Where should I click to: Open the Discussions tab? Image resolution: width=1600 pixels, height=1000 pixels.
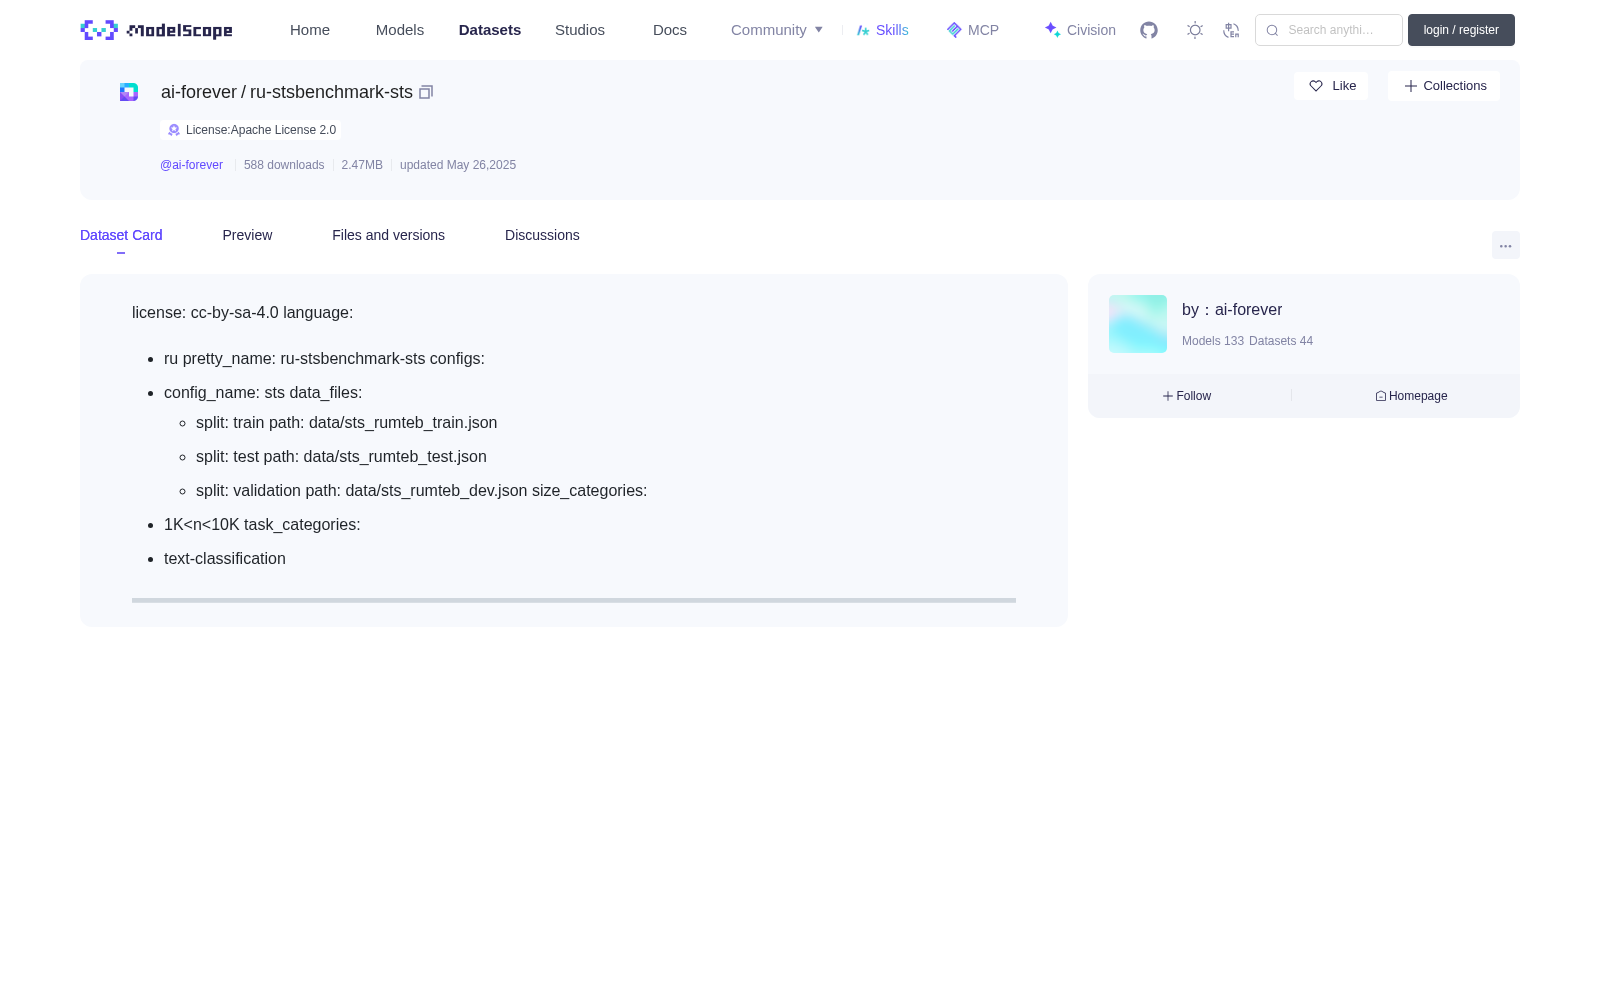click(x=542, y=235)
